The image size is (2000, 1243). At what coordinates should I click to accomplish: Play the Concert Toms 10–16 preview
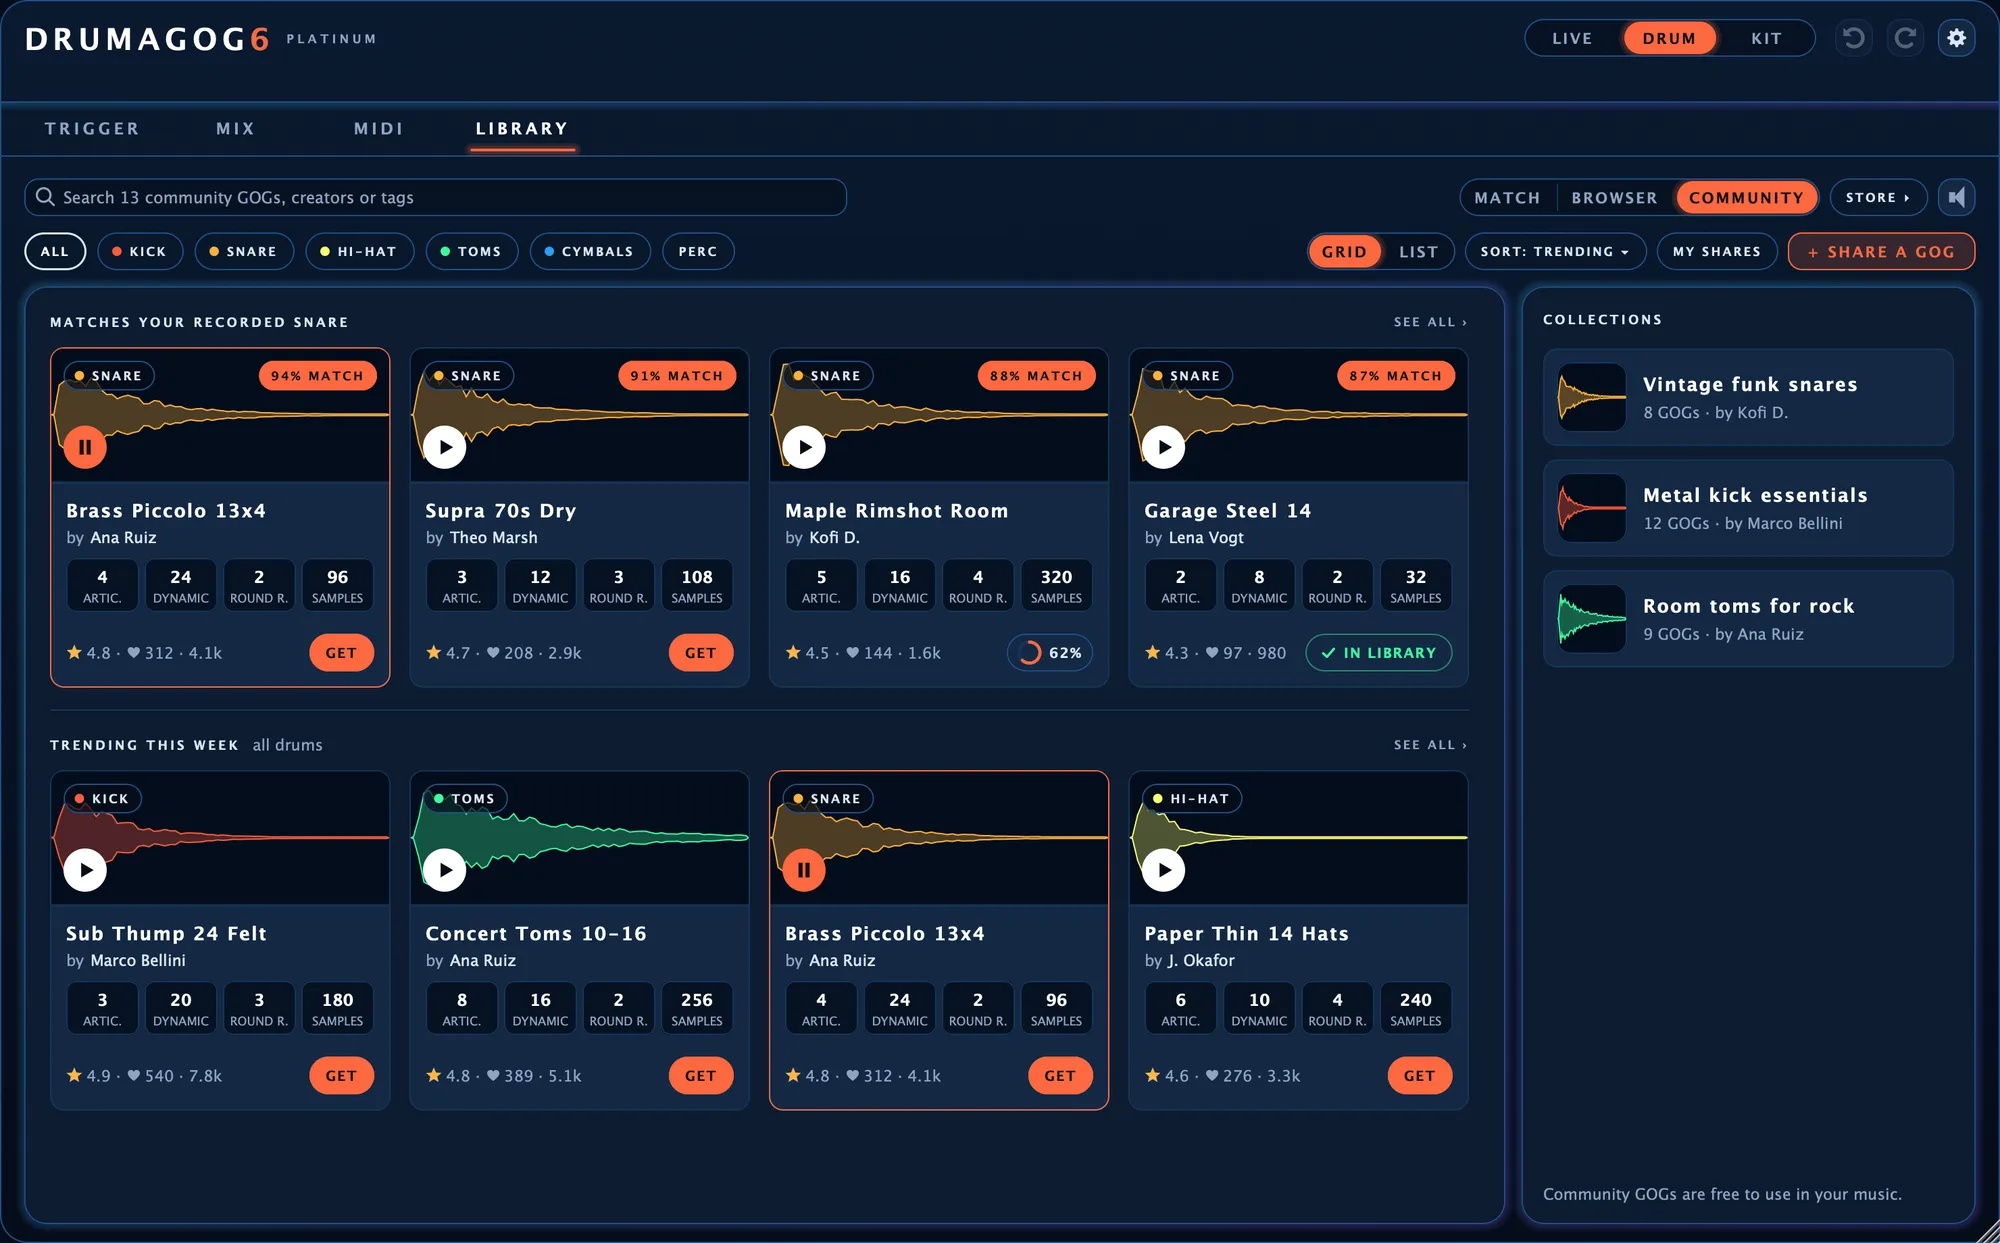coord(445,870)
